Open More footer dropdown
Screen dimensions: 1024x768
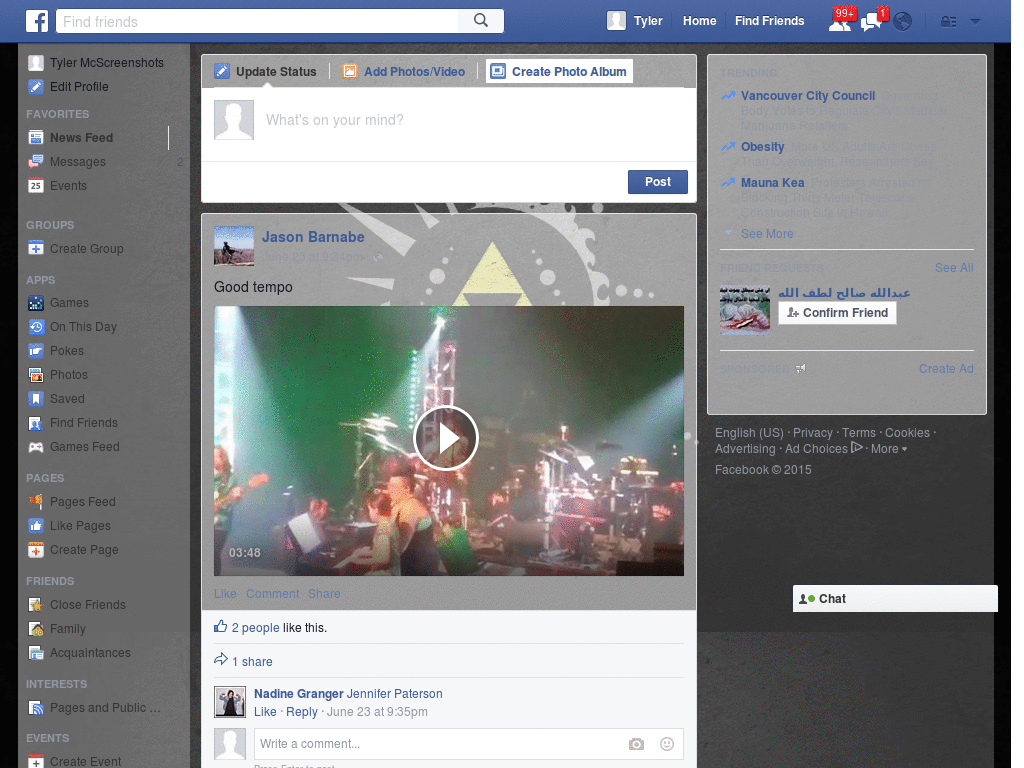point(889,449)
